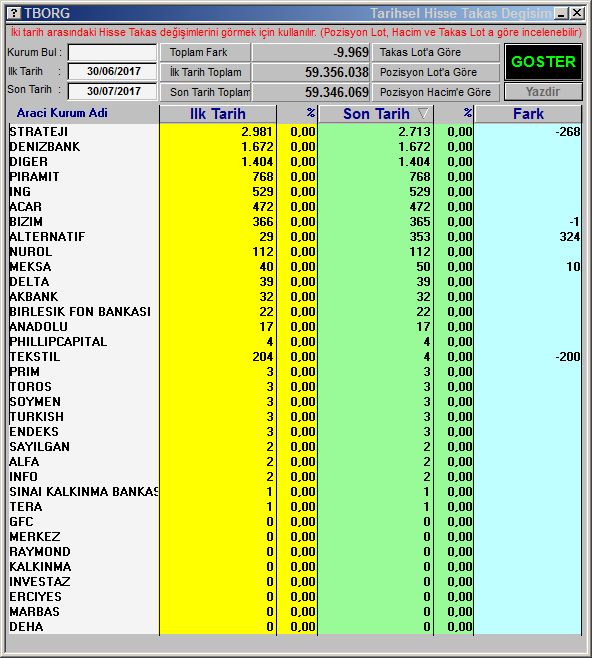Image resolution: width=592 pixels, height=658 pixels.
Task: Click ALTERNATIF Fark value 324
Action: [x=570, y=237]
